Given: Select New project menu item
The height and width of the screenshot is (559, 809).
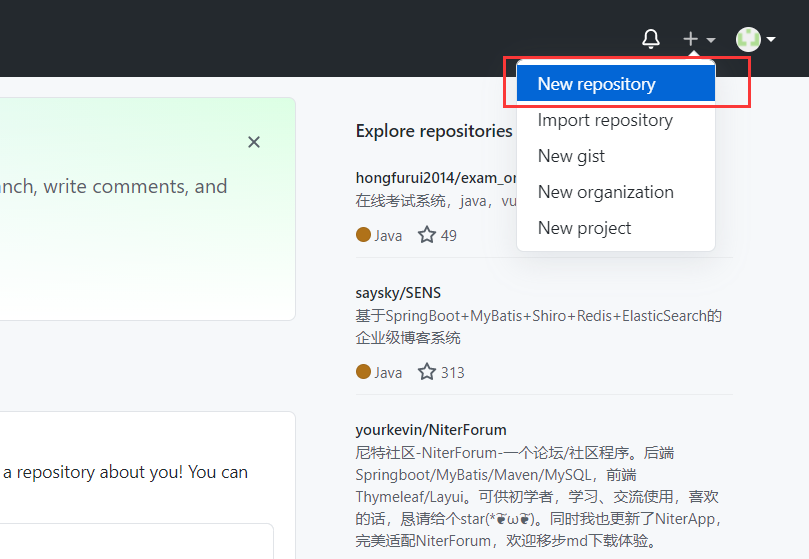Looking at the screenshot, I should [585, 228].
